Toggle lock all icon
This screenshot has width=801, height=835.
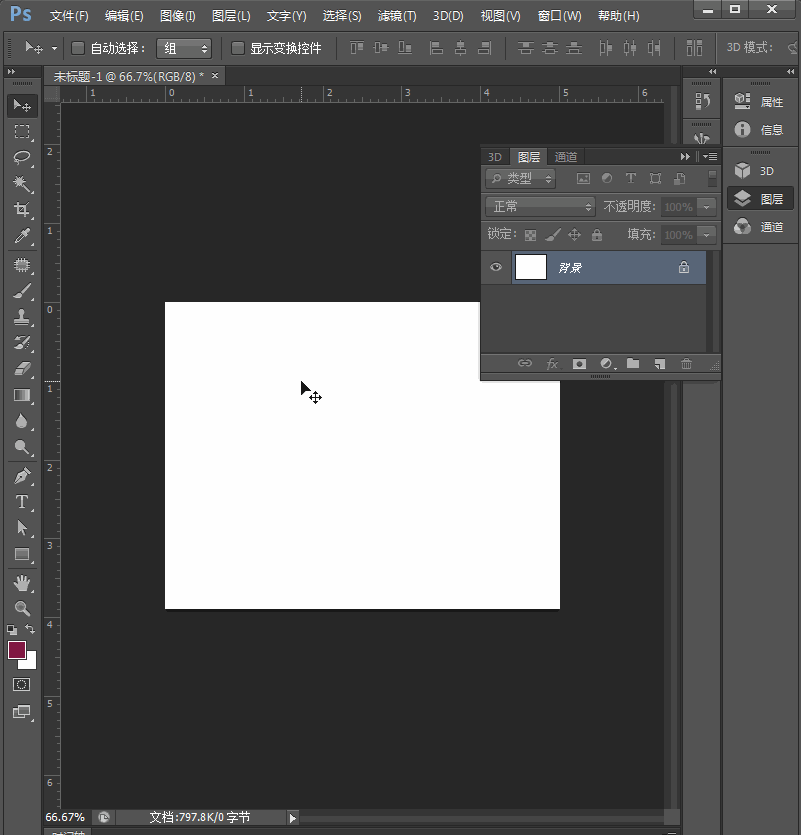click(597, 234)
